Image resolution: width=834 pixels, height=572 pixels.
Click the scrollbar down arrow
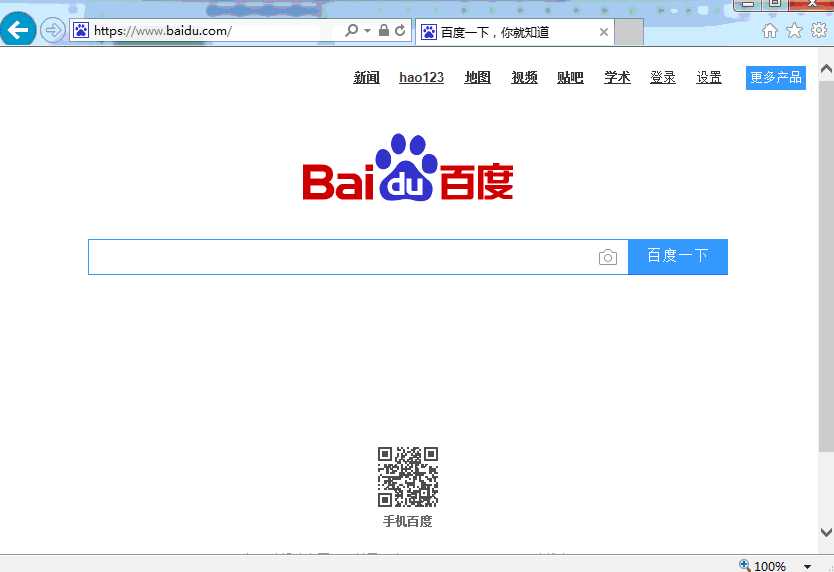coord(826,533)
